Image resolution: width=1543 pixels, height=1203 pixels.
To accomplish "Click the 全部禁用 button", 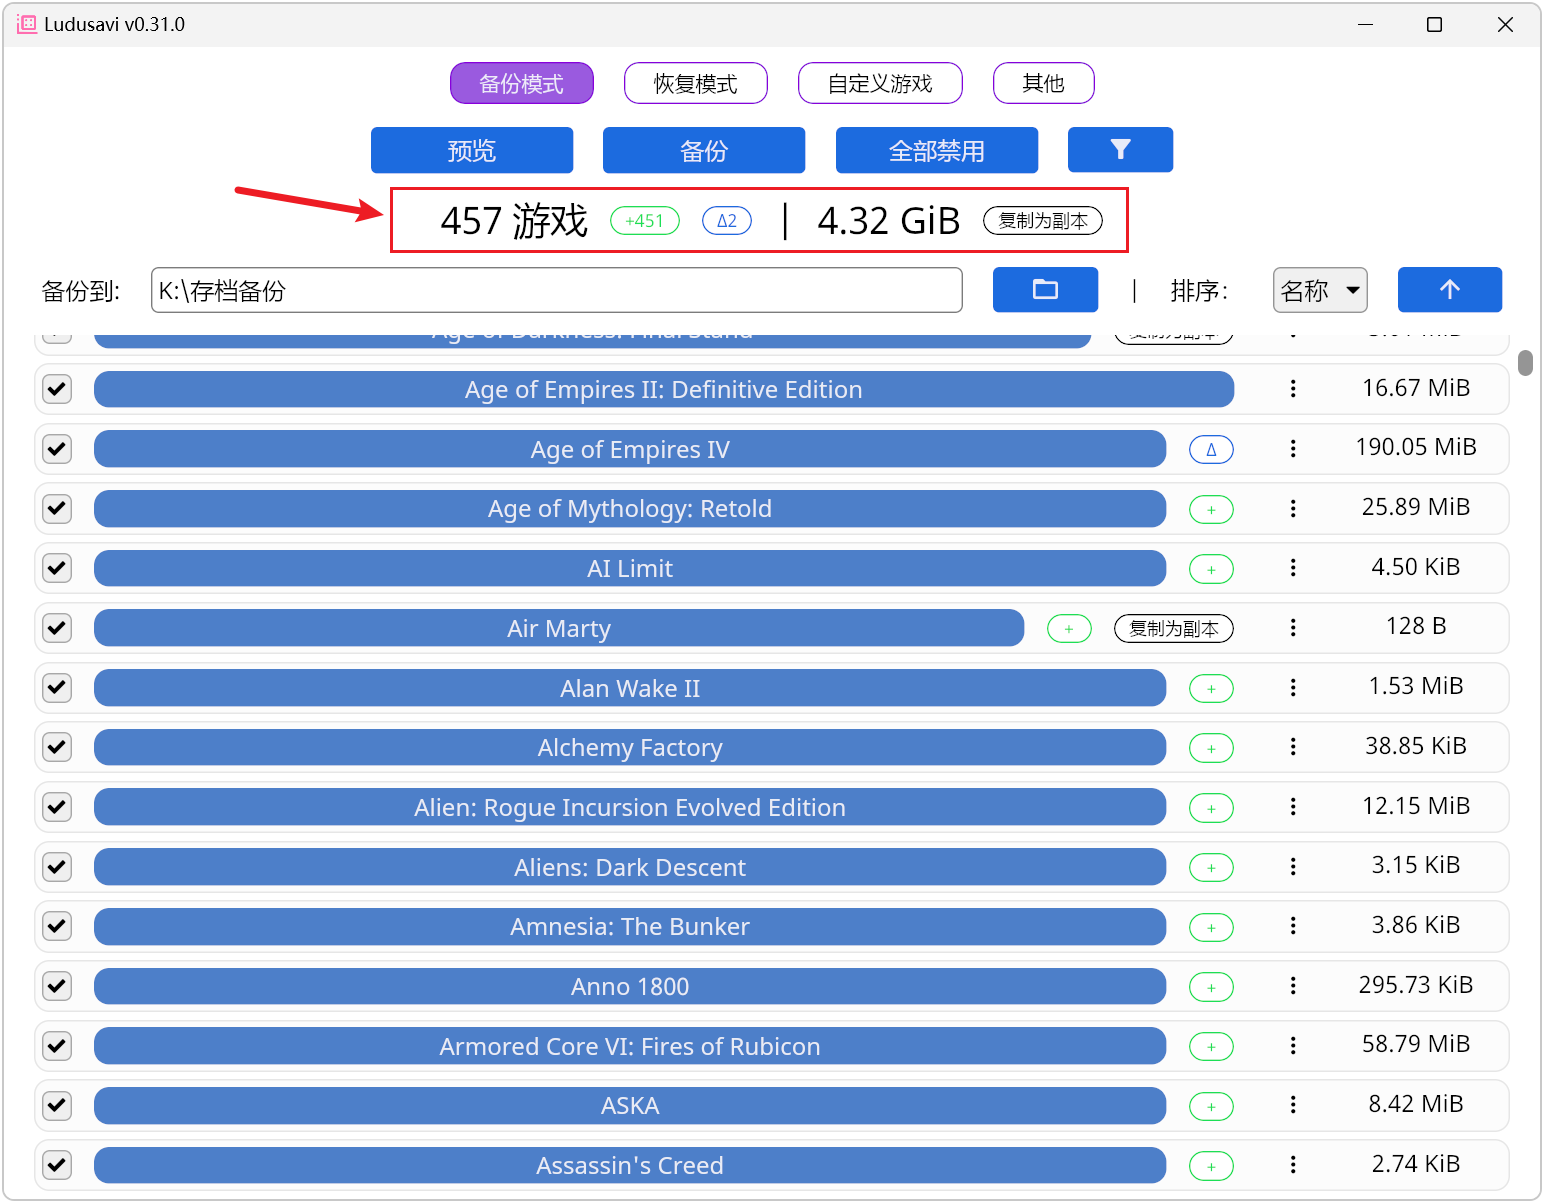I will tap(937, 150).
